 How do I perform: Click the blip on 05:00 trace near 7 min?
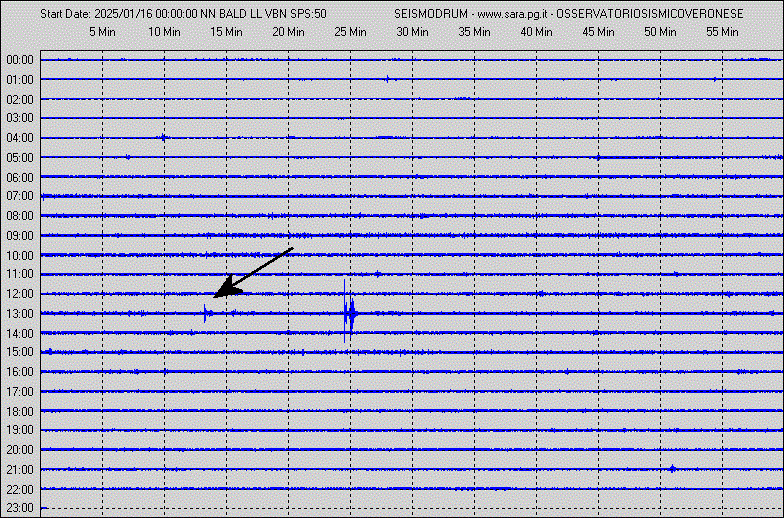pyautogui.click(x=128, y=158)
